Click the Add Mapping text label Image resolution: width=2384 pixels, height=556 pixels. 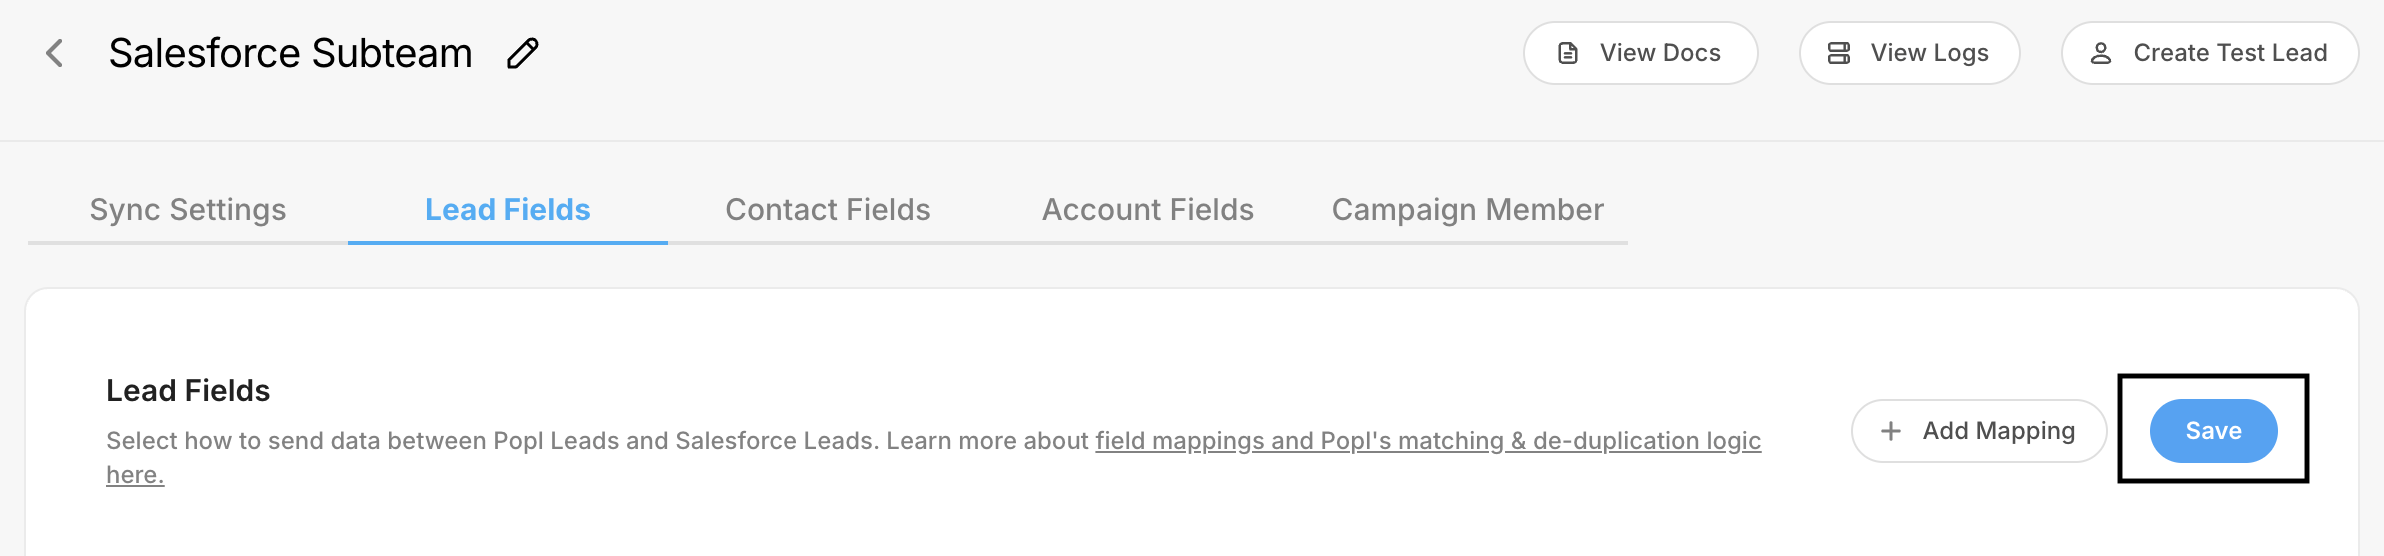(1999, 431)
